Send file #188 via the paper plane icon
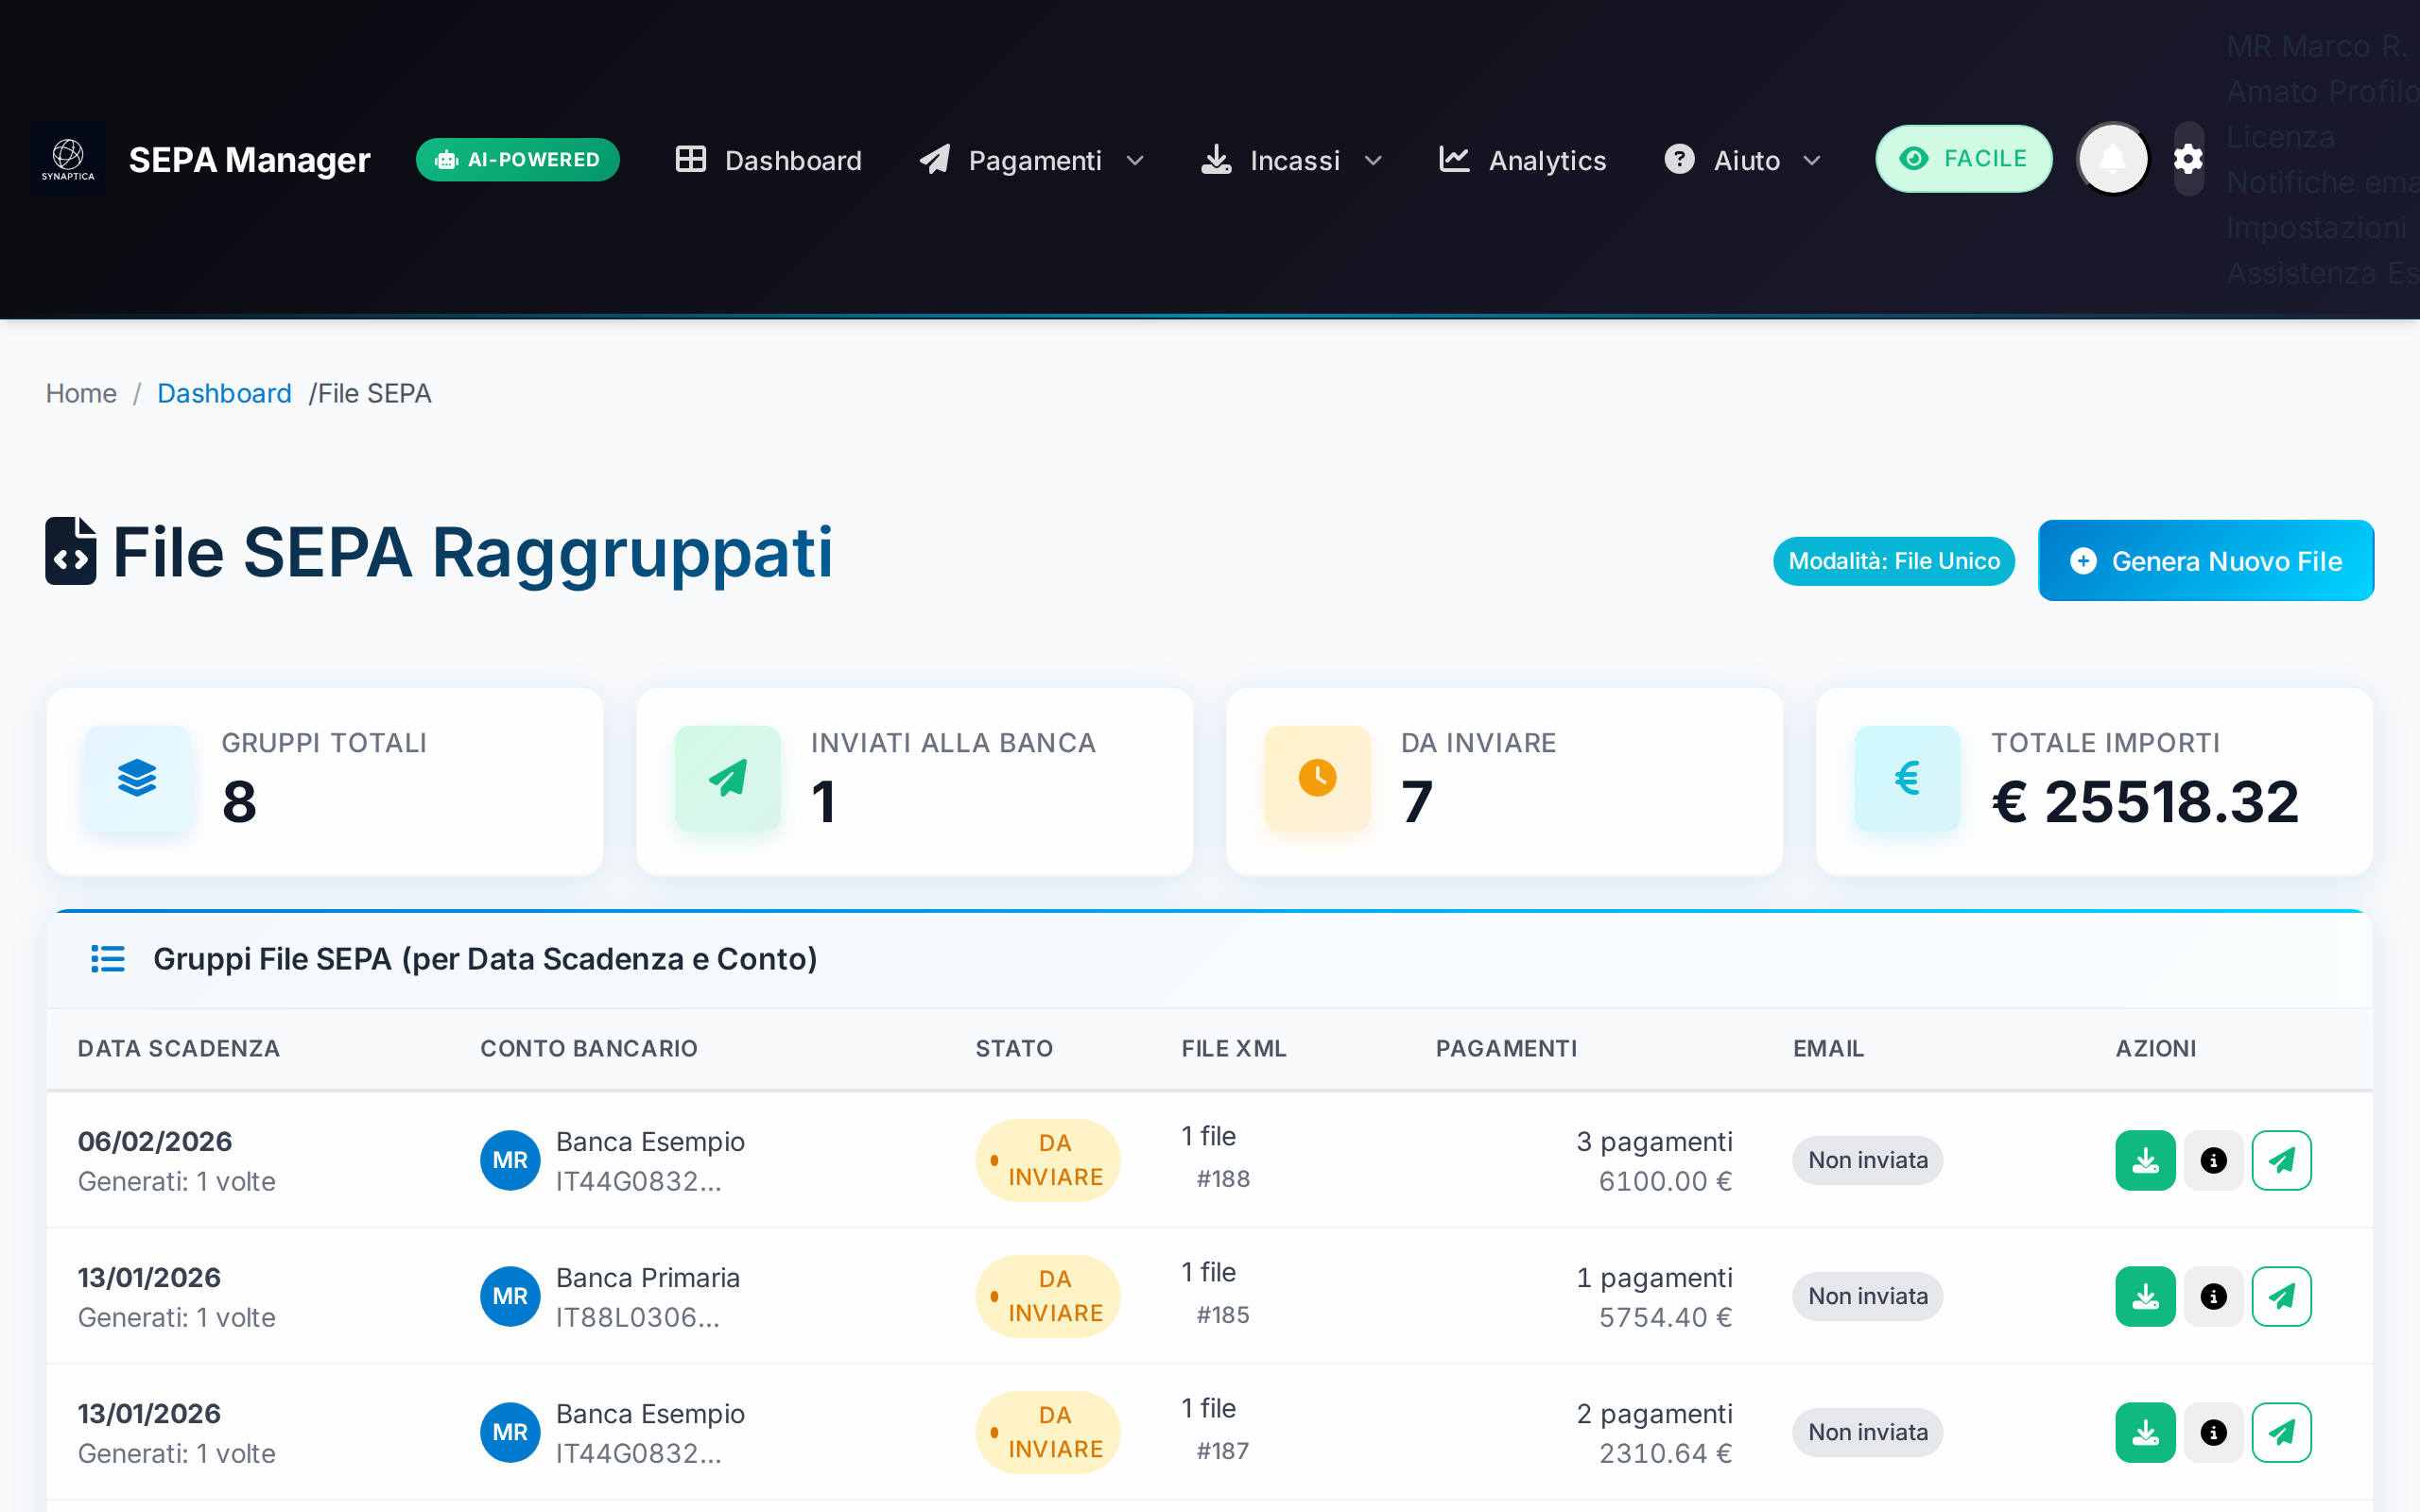Image resolution: width=2420 pixels, height=1512 pixels. point(2281,1160)
